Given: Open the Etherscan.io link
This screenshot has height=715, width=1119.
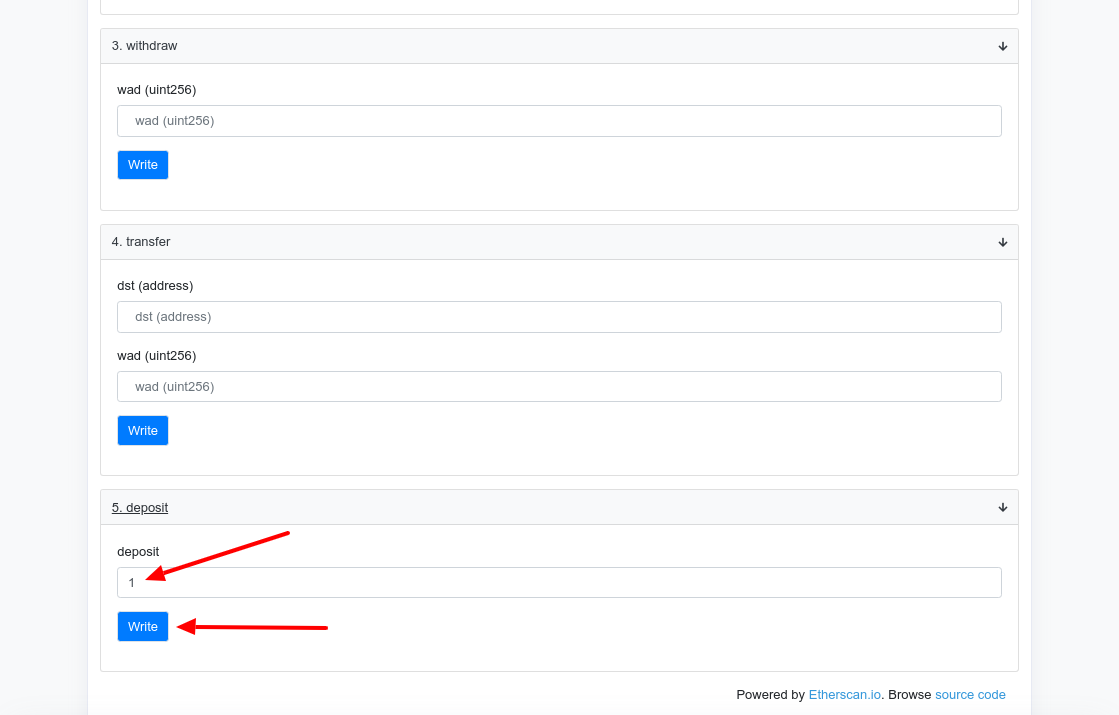Looking at the screenshot, I should click(844, 695).
